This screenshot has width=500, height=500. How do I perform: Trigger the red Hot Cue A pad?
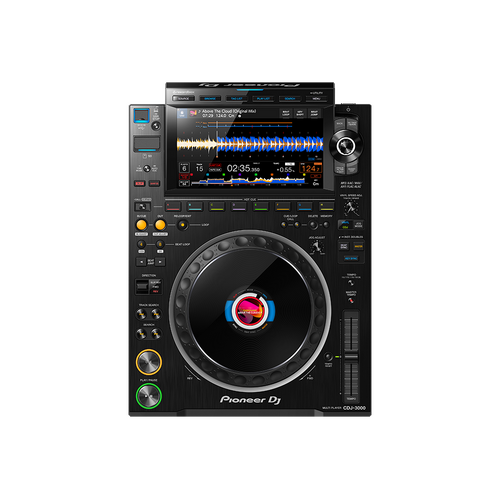(173, 206)
